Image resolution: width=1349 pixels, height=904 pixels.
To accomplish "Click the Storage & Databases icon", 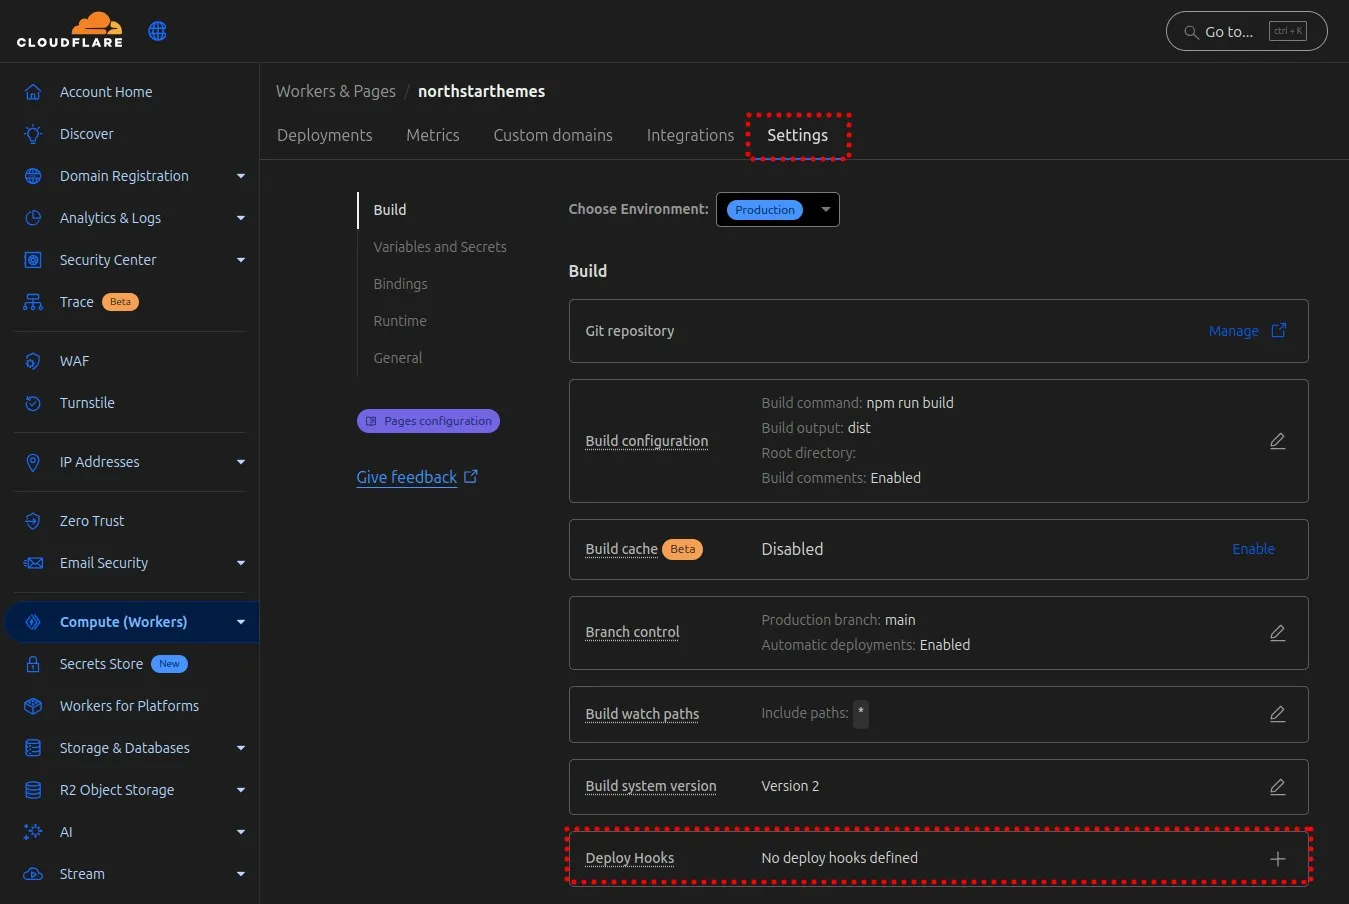I will coord(33,748).
